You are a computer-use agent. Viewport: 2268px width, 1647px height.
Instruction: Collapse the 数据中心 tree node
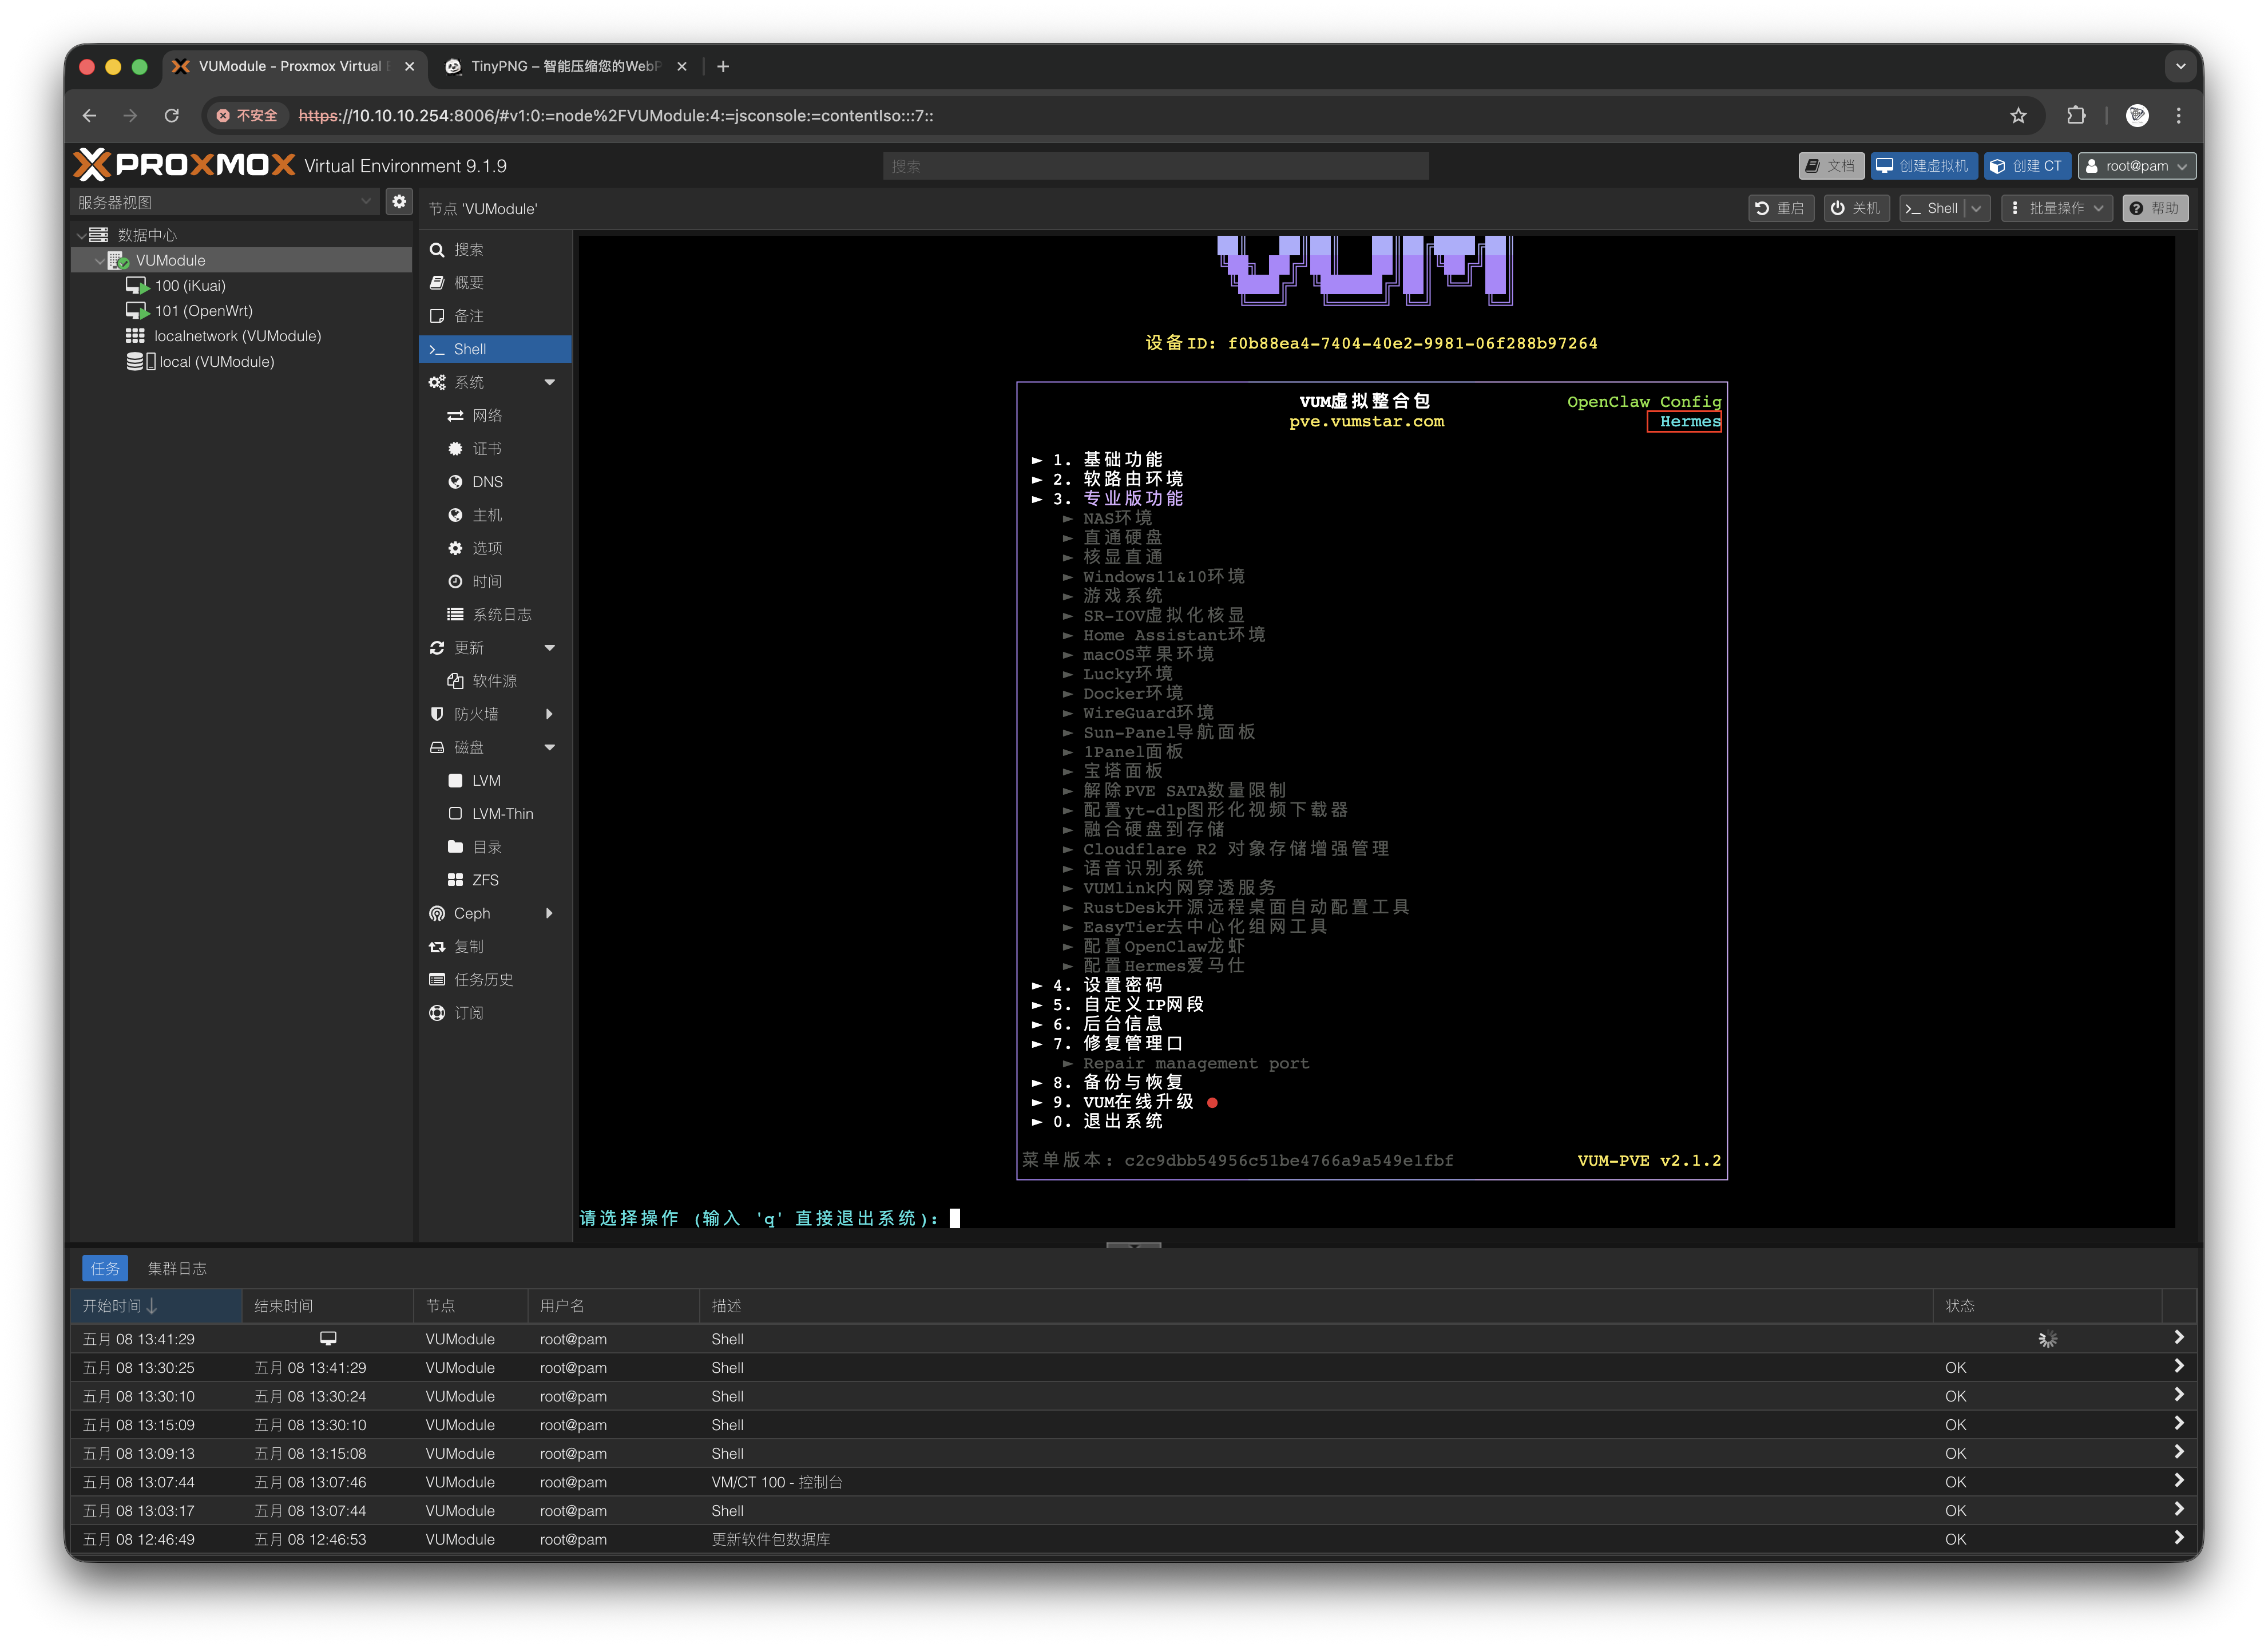tap(81, 235)
